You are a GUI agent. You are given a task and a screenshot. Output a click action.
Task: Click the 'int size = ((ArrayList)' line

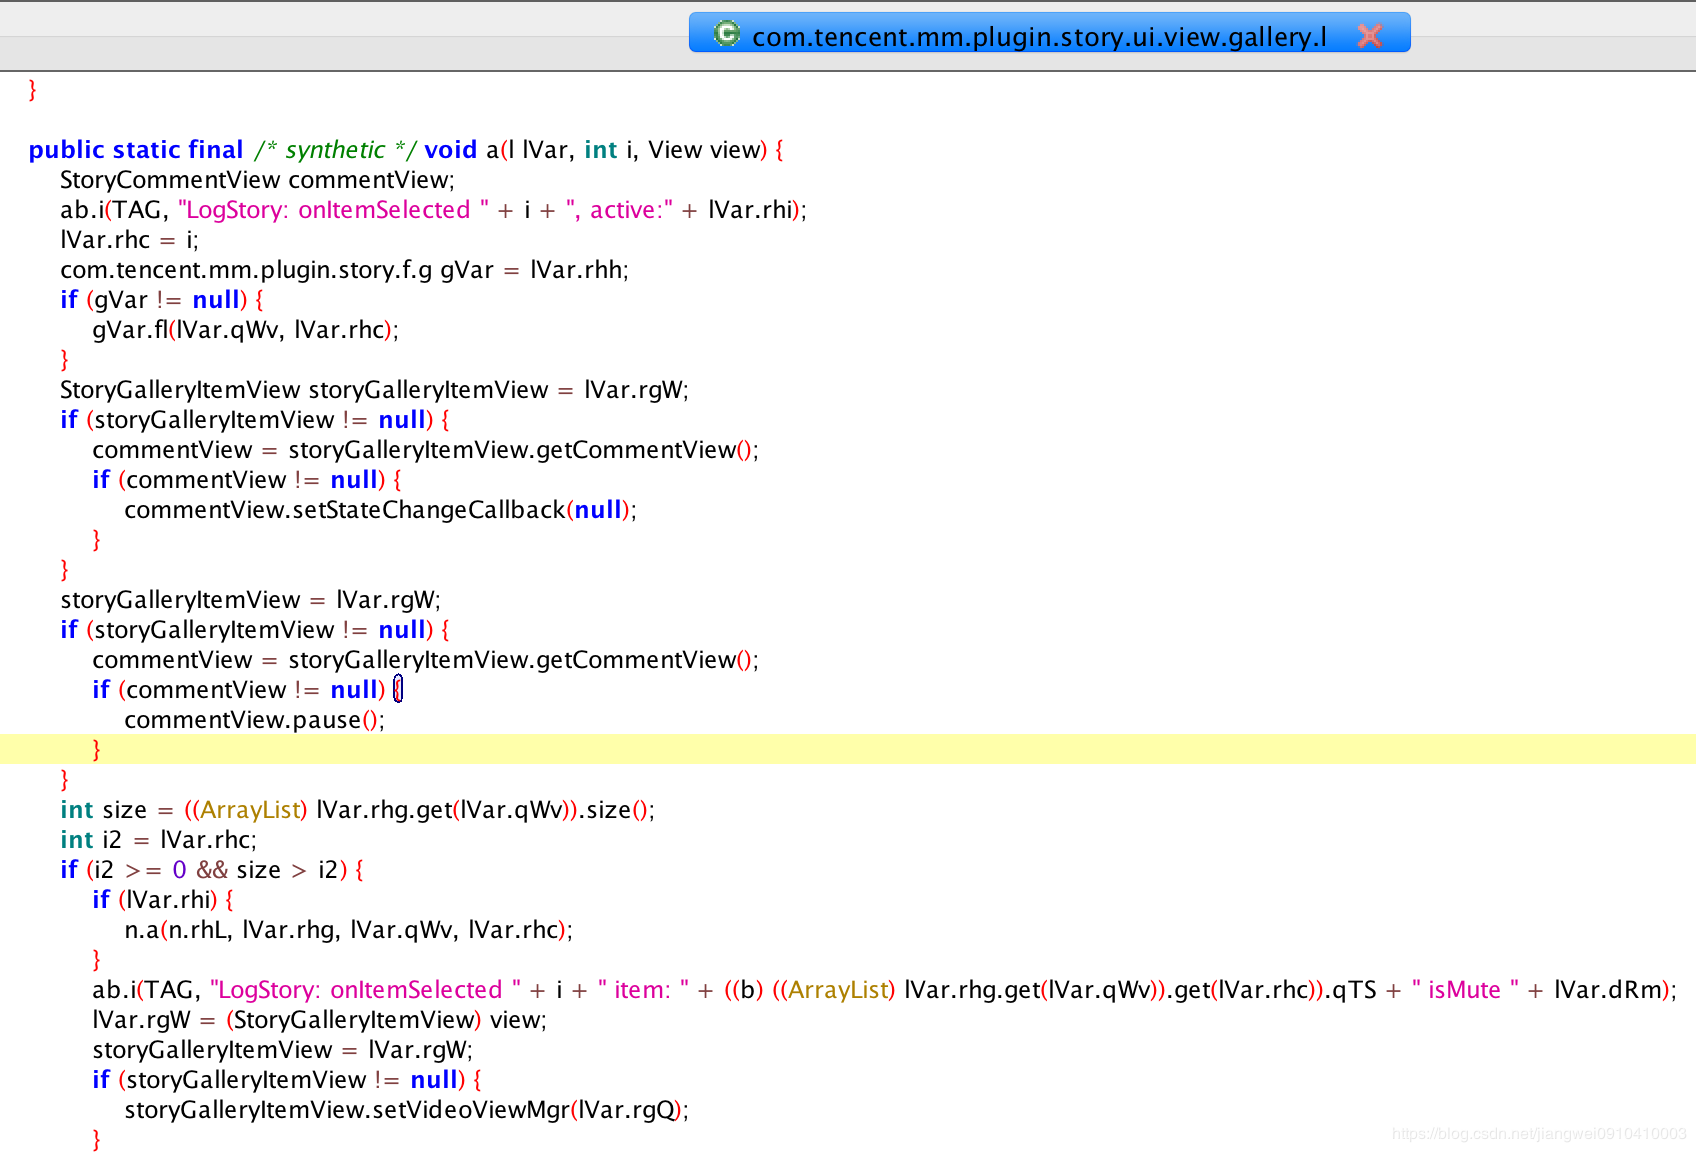coord(357,810)
